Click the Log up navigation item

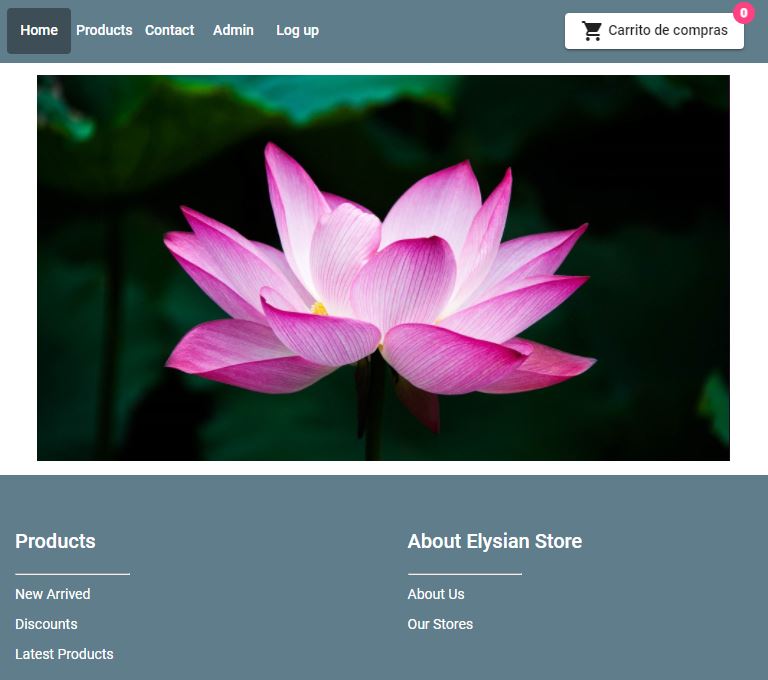tap(297, 31)
